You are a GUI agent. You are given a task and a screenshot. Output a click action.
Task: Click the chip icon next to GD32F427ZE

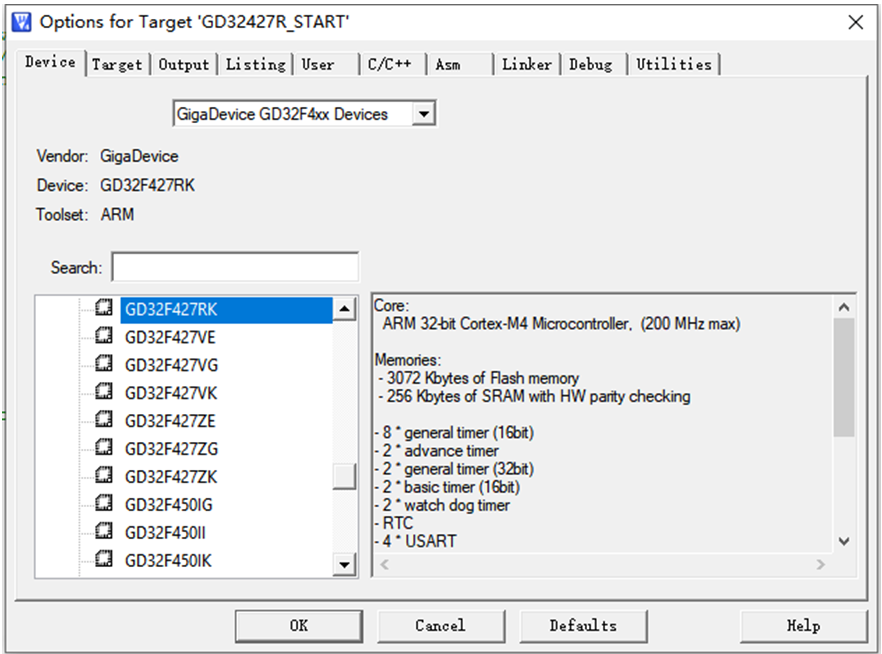[103, 421]
